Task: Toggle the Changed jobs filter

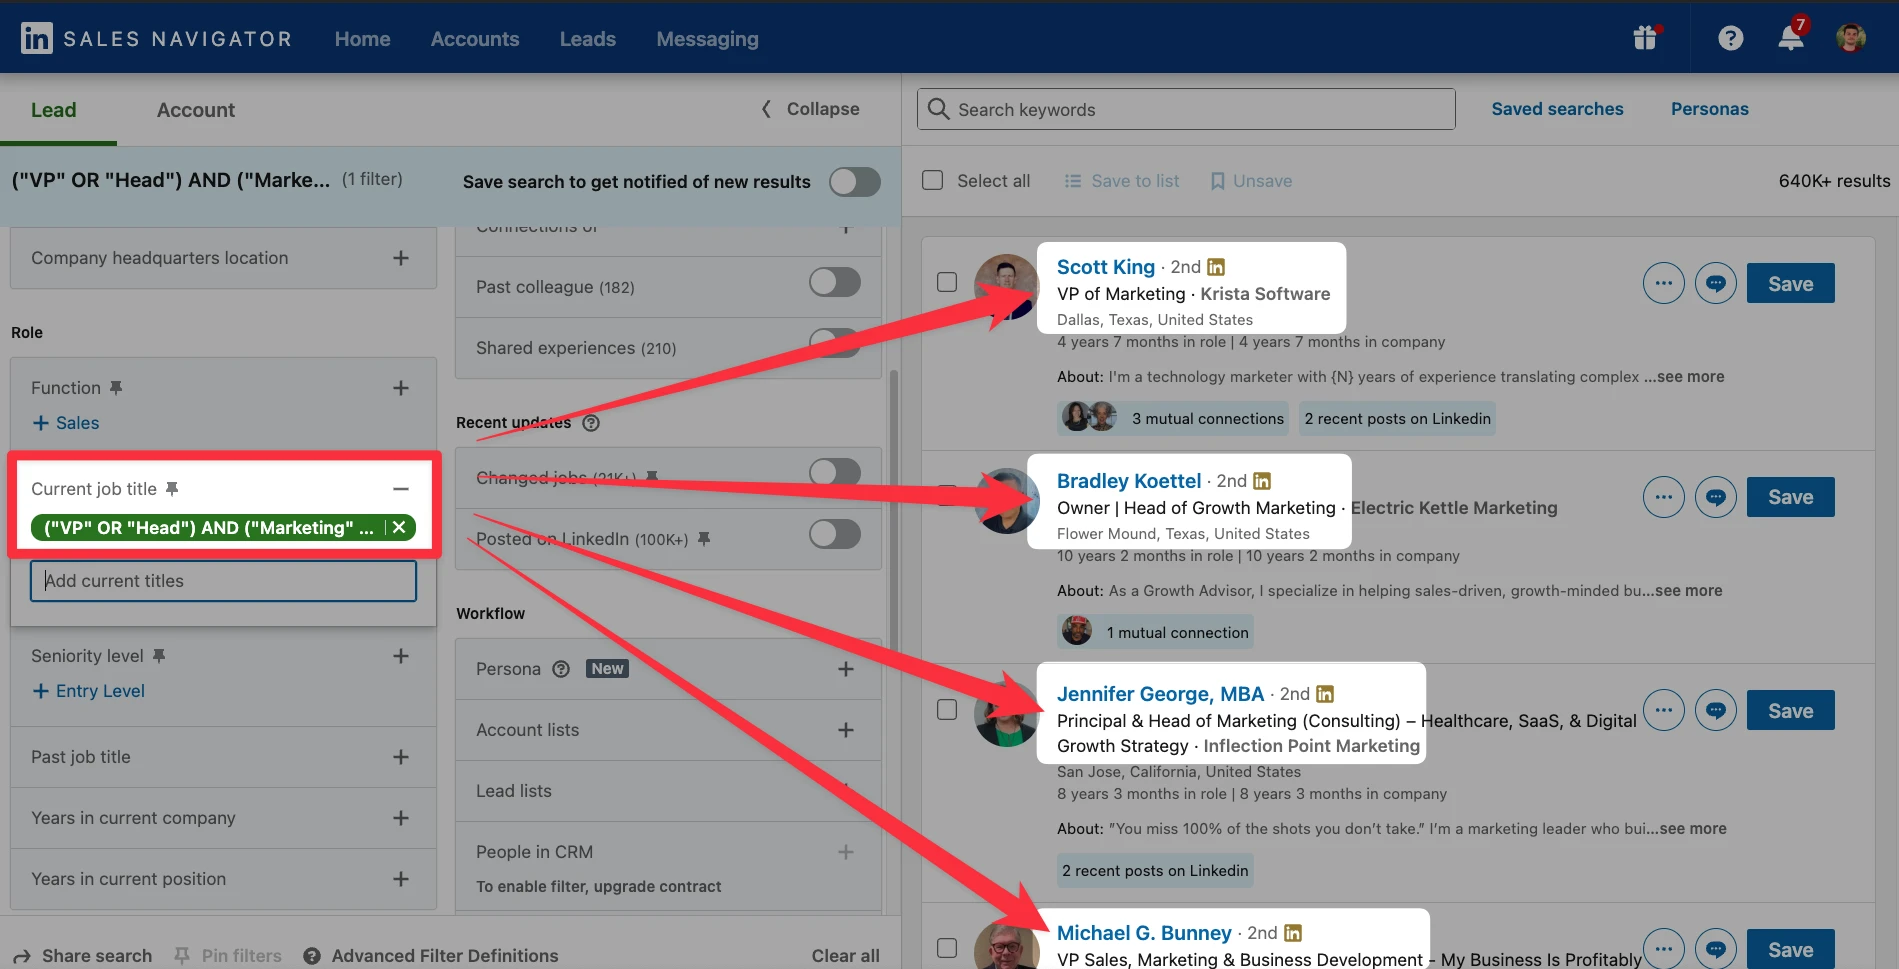Action: click(835, 473)
